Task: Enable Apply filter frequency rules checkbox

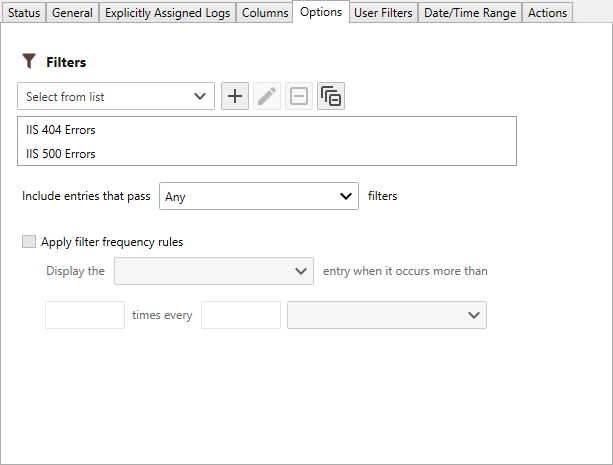Action: 29,241
